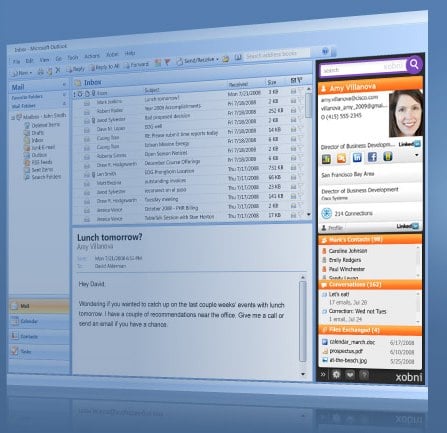Click the Forward button
The width and height of the screenshot is (447, 433).
click(137, 65)
